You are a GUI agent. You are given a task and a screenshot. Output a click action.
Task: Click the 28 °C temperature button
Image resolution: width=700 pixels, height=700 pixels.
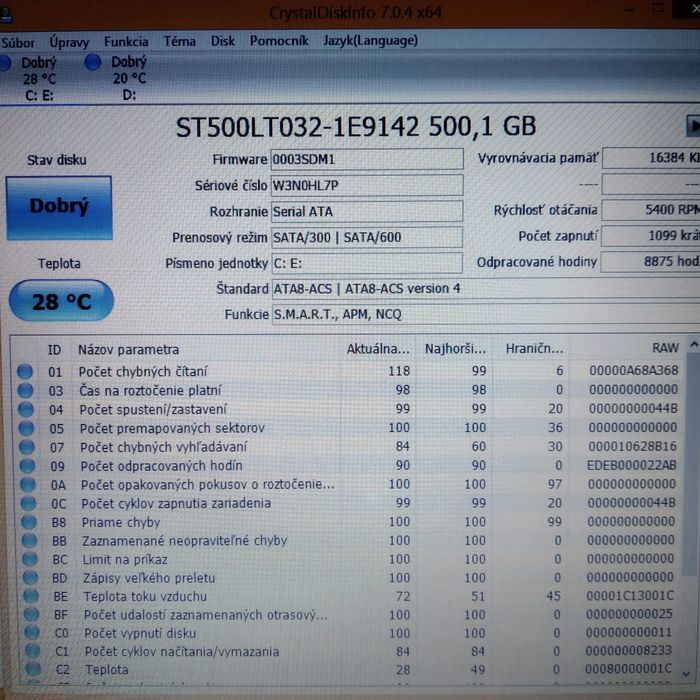[x=61, y=301]
